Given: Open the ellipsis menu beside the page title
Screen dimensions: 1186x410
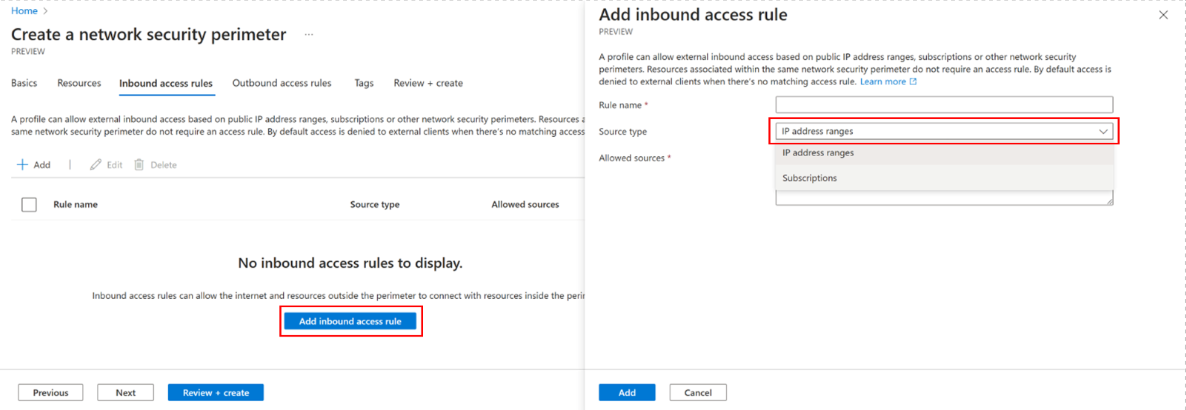Looking at the screenshot, I should (308, 35).
